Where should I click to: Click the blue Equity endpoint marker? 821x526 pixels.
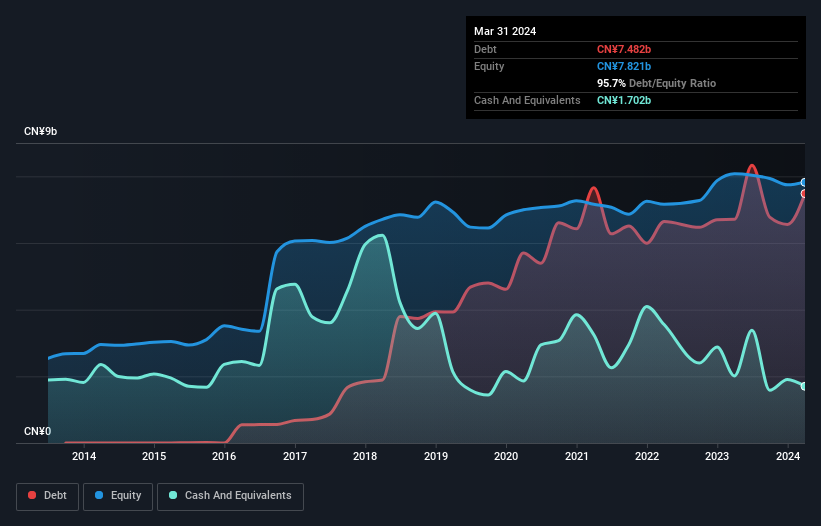point(804,183)
